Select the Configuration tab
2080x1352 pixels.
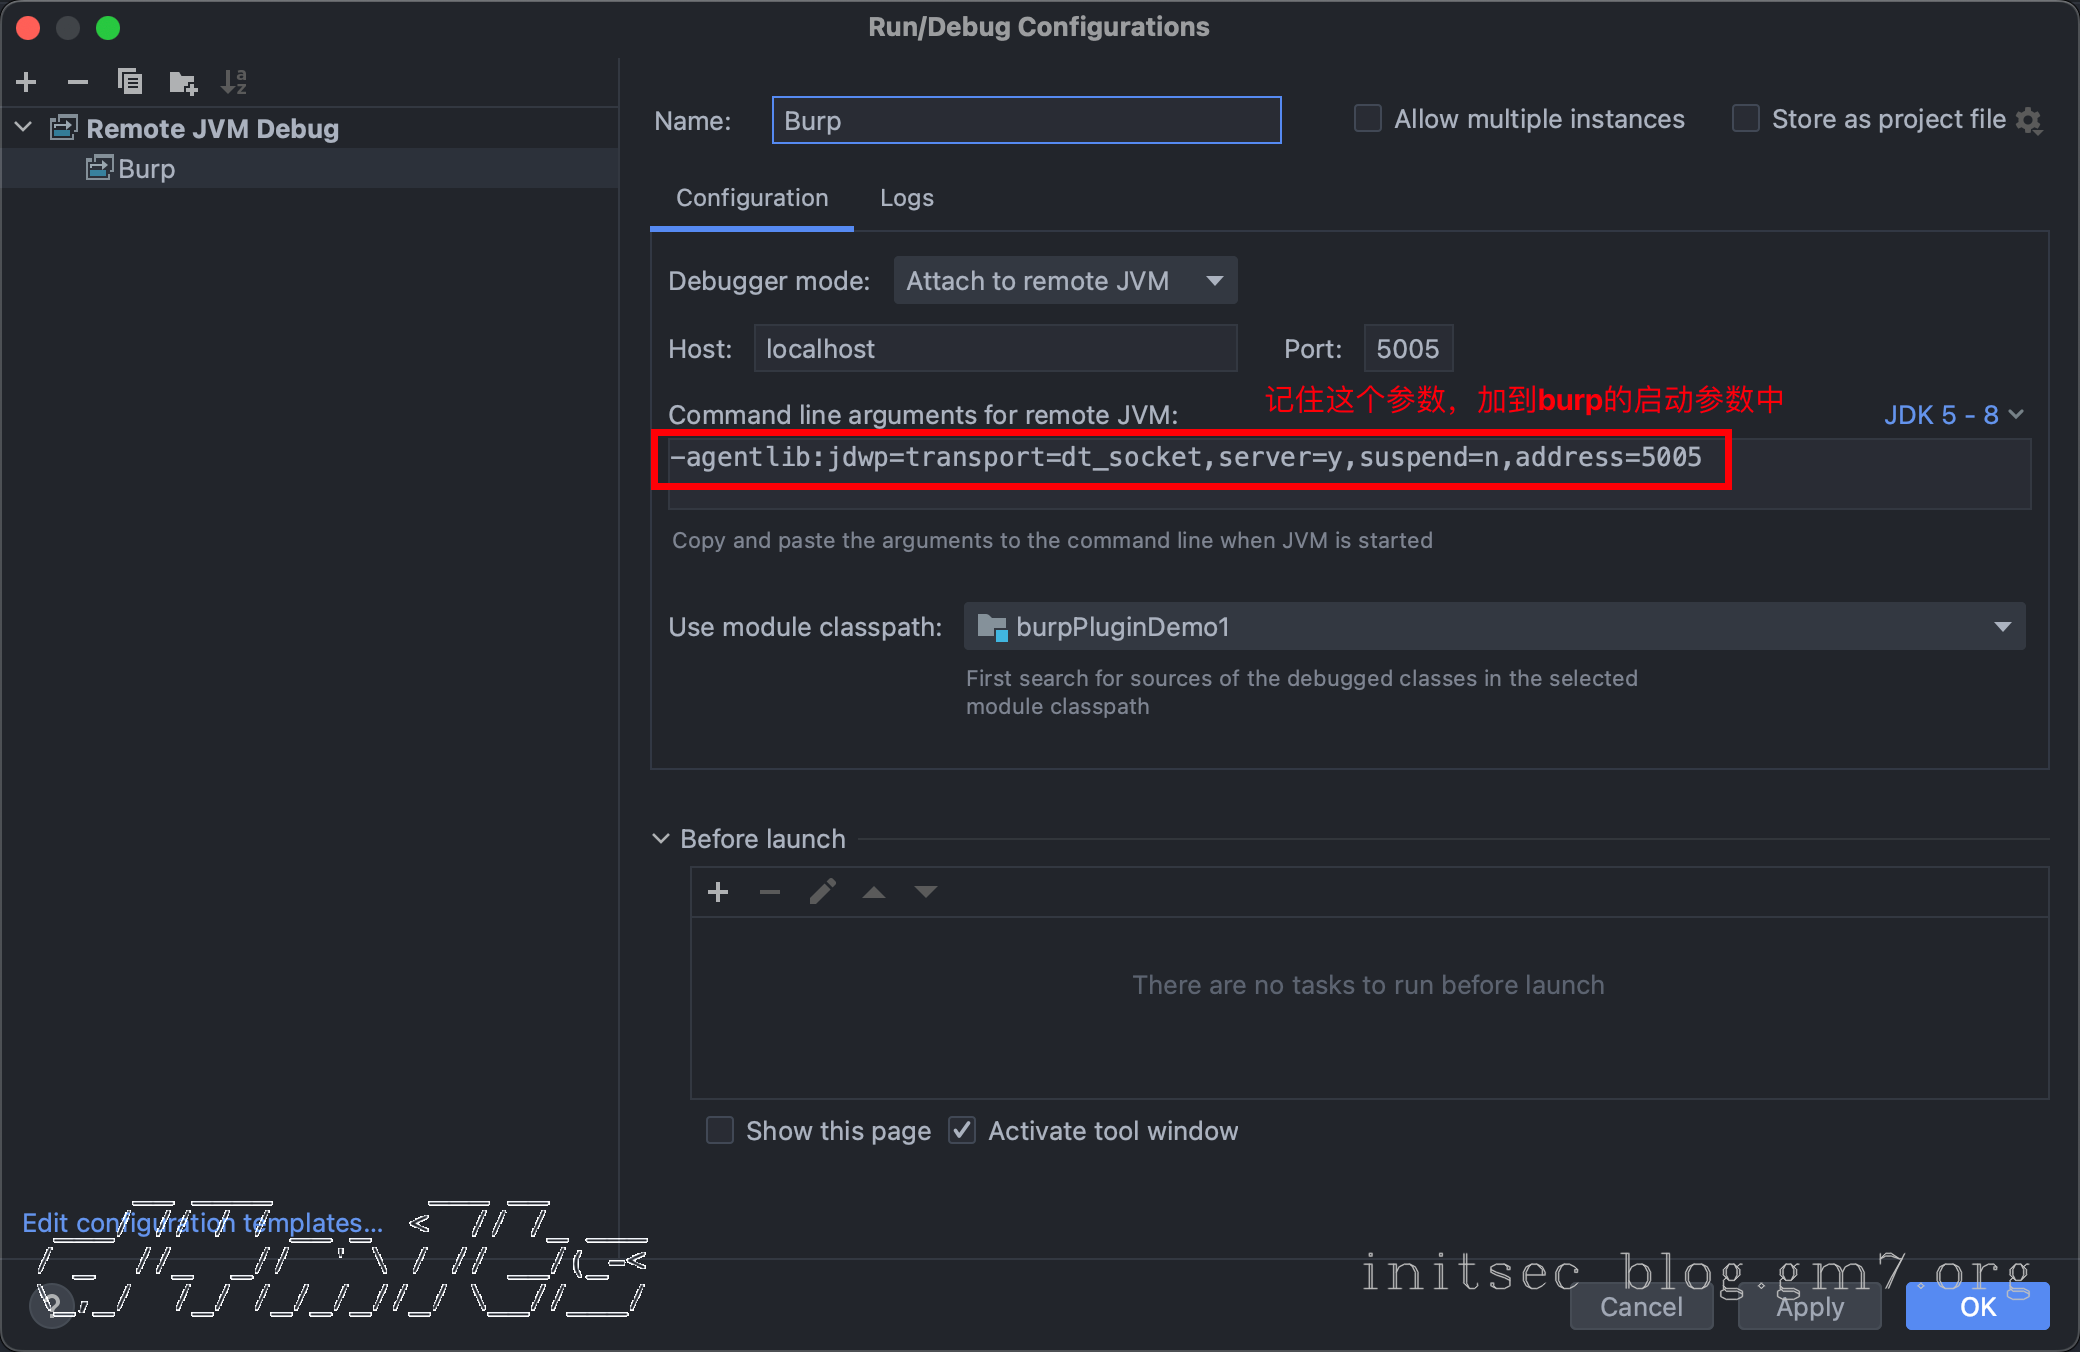click(x=752, y=198)
